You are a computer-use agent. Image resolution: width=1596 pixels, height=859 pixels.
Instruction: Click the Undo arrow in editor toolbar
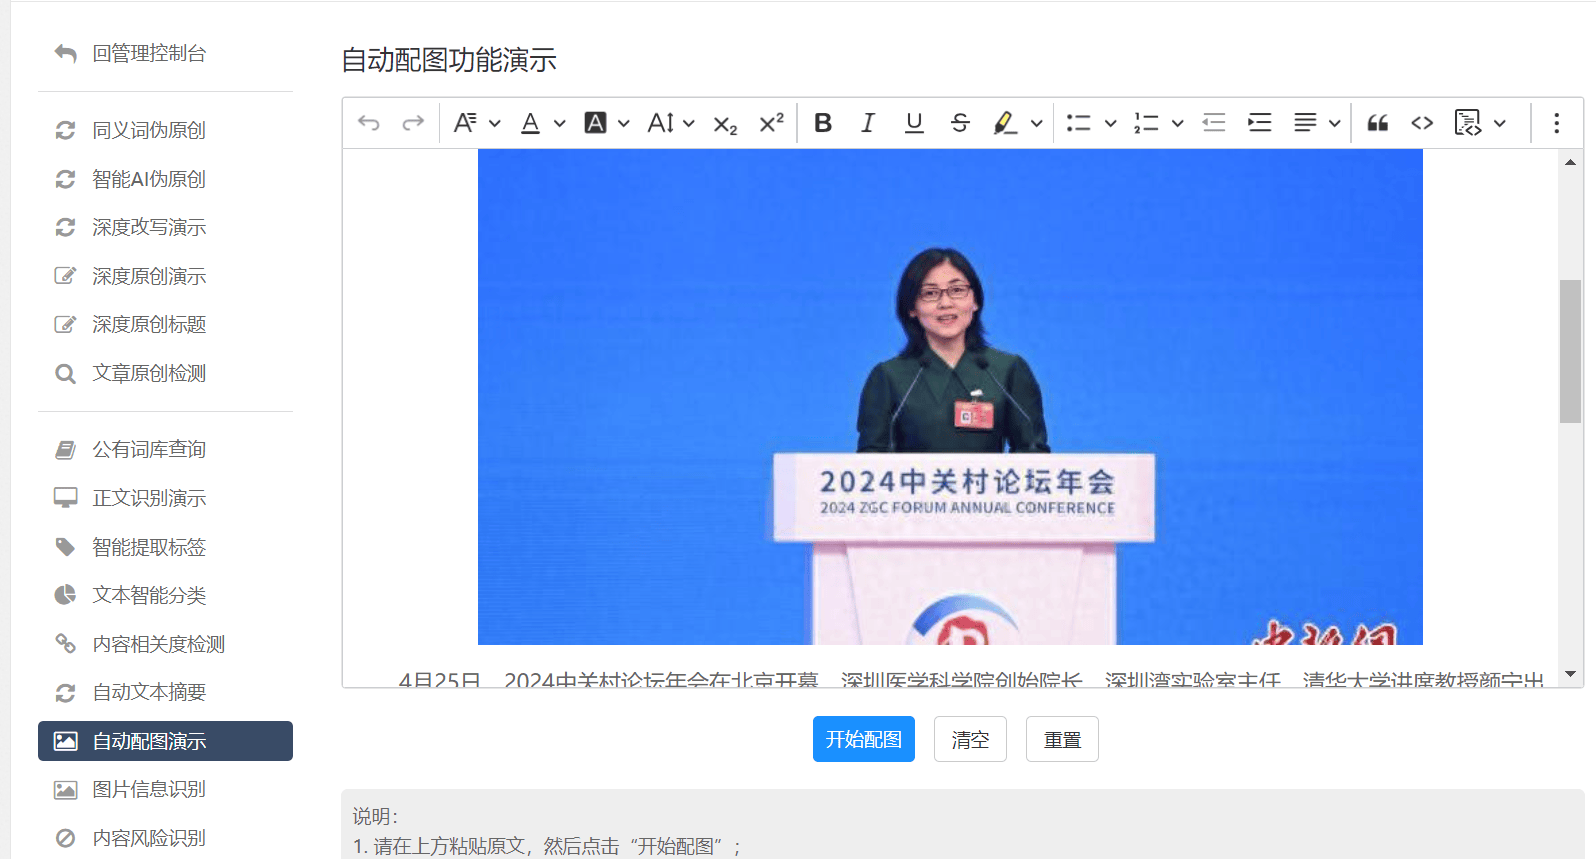point(369,123)
